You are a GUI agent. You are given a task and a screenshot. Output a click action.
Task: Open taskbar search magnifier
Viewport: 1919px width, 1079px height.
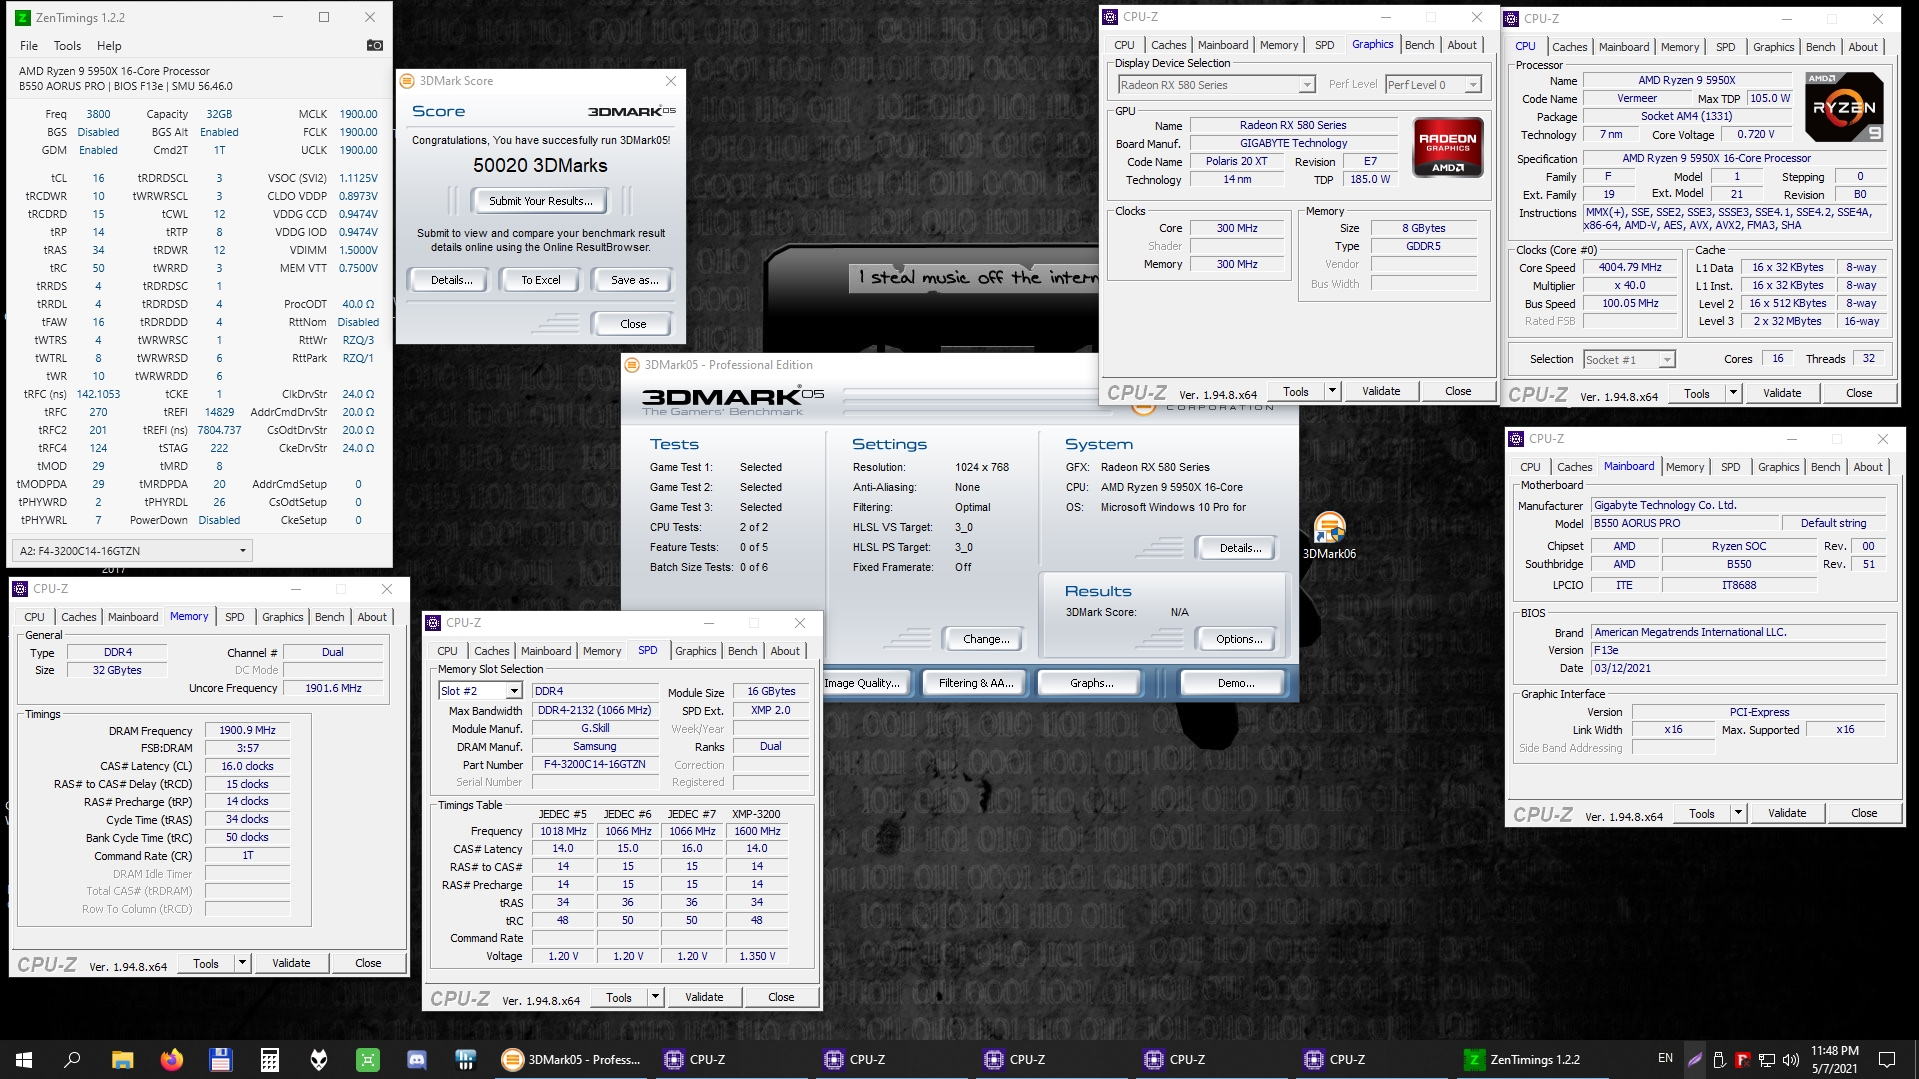(x=72, y=1059)
